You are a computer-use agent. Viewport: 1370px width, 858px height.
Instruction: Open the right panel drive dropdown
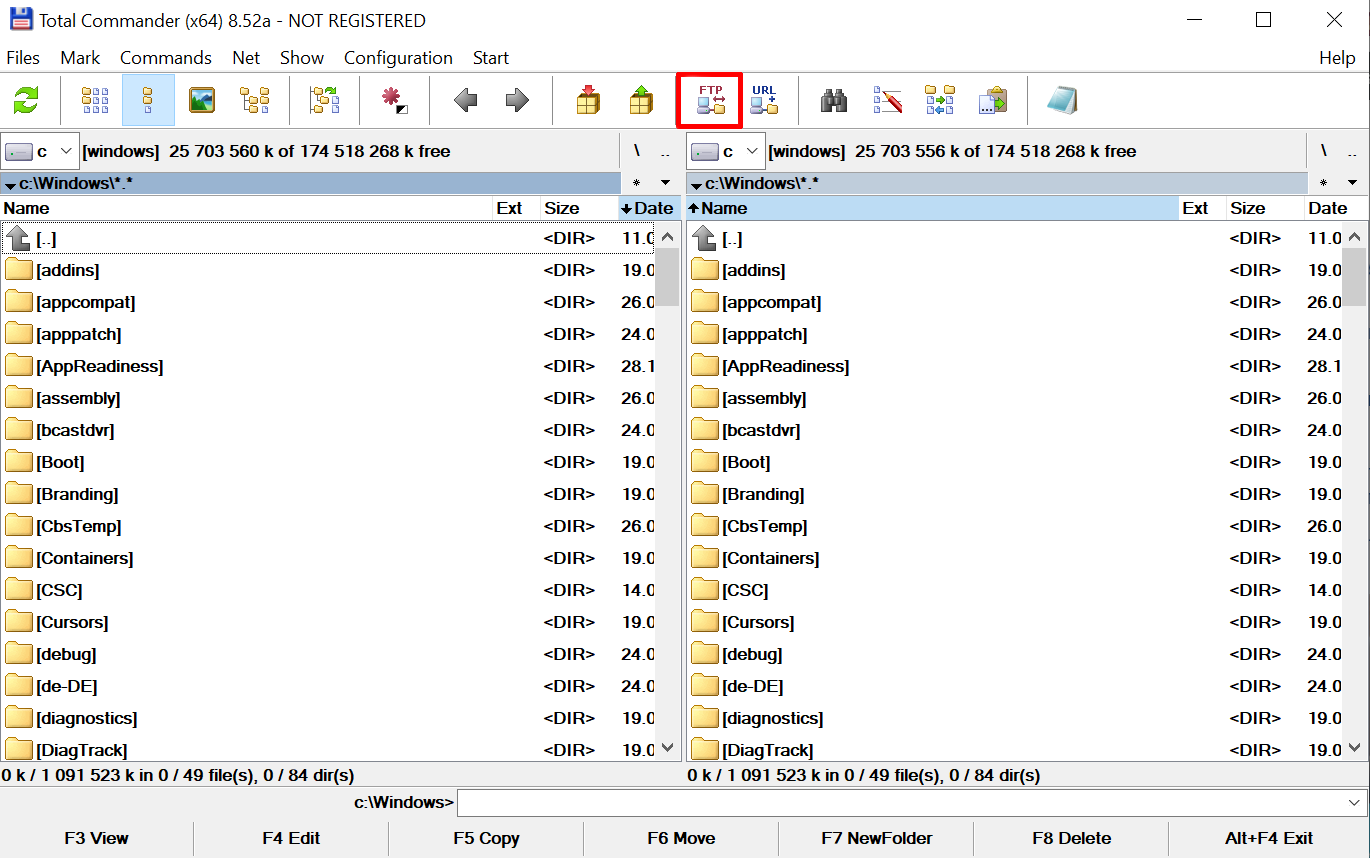pos(727,151)
